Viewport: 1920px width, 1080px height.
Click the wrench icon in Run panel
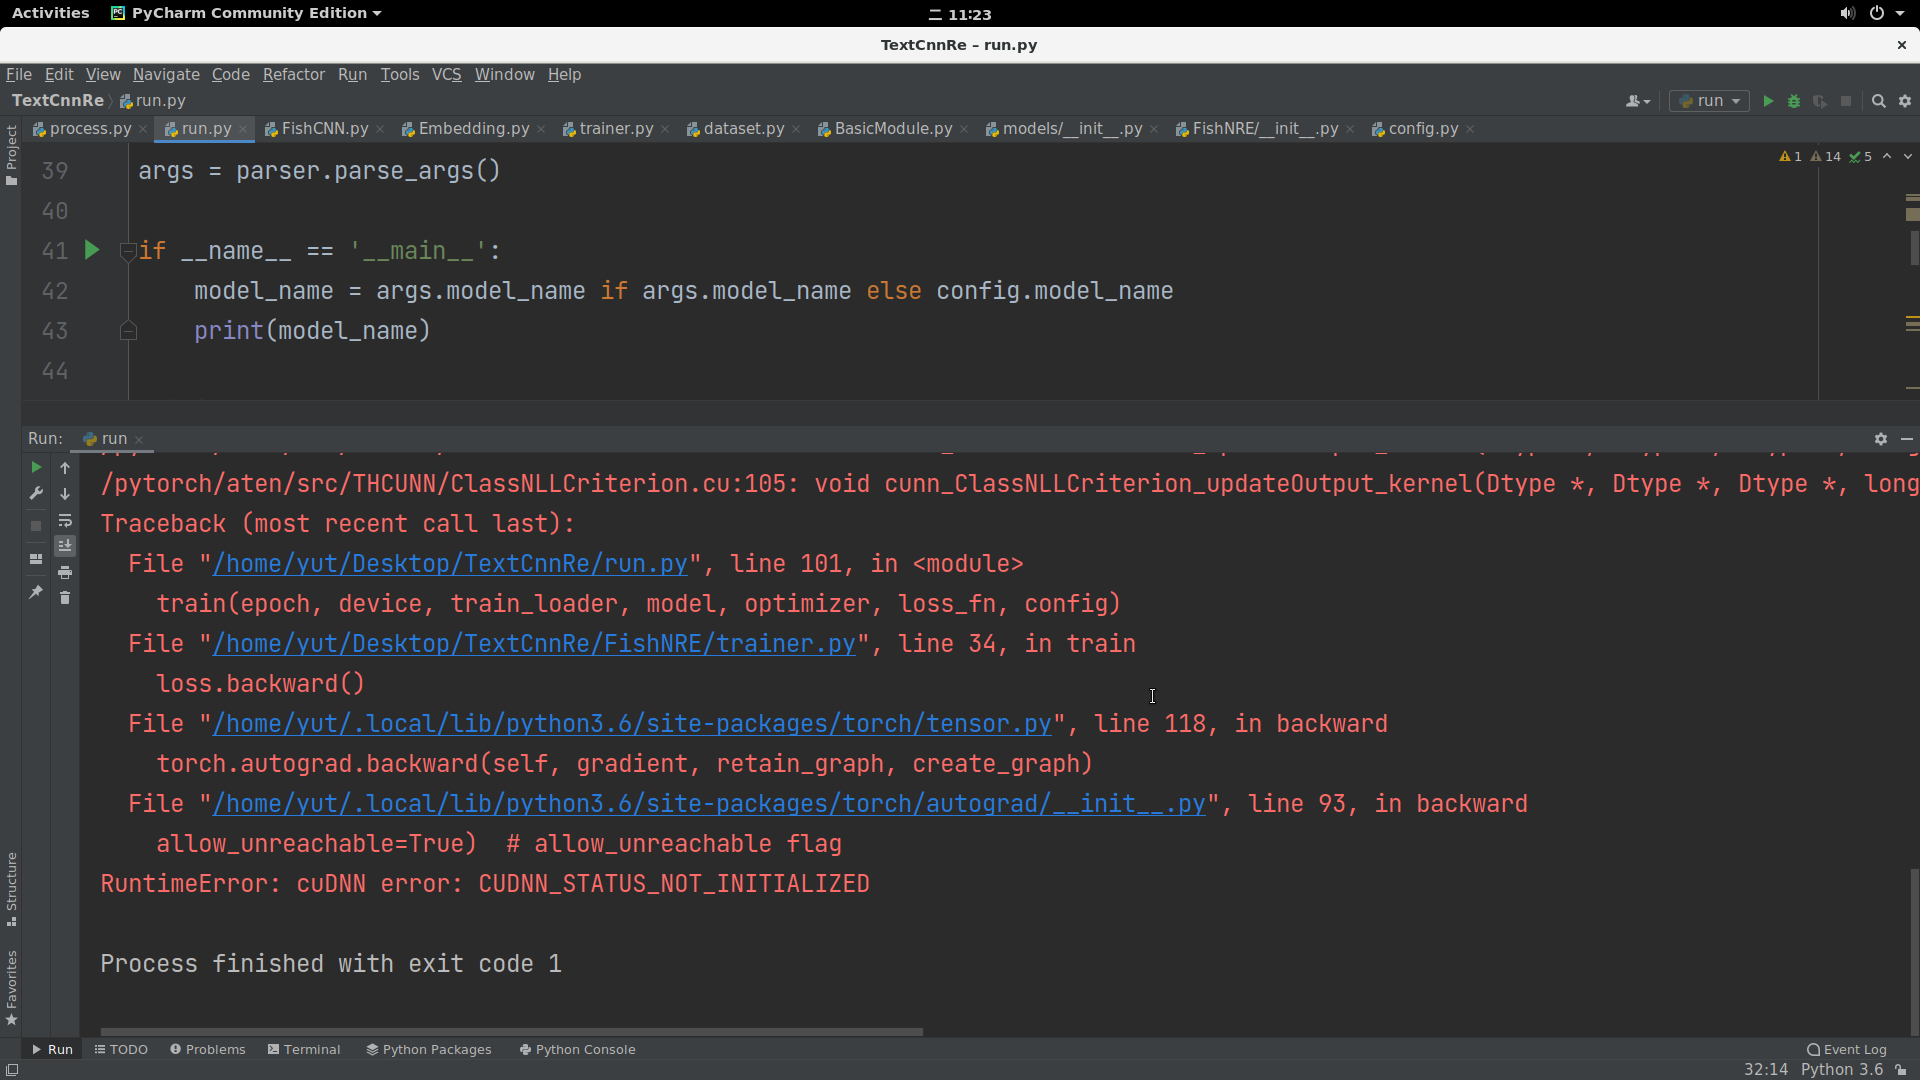coord(36,493)
